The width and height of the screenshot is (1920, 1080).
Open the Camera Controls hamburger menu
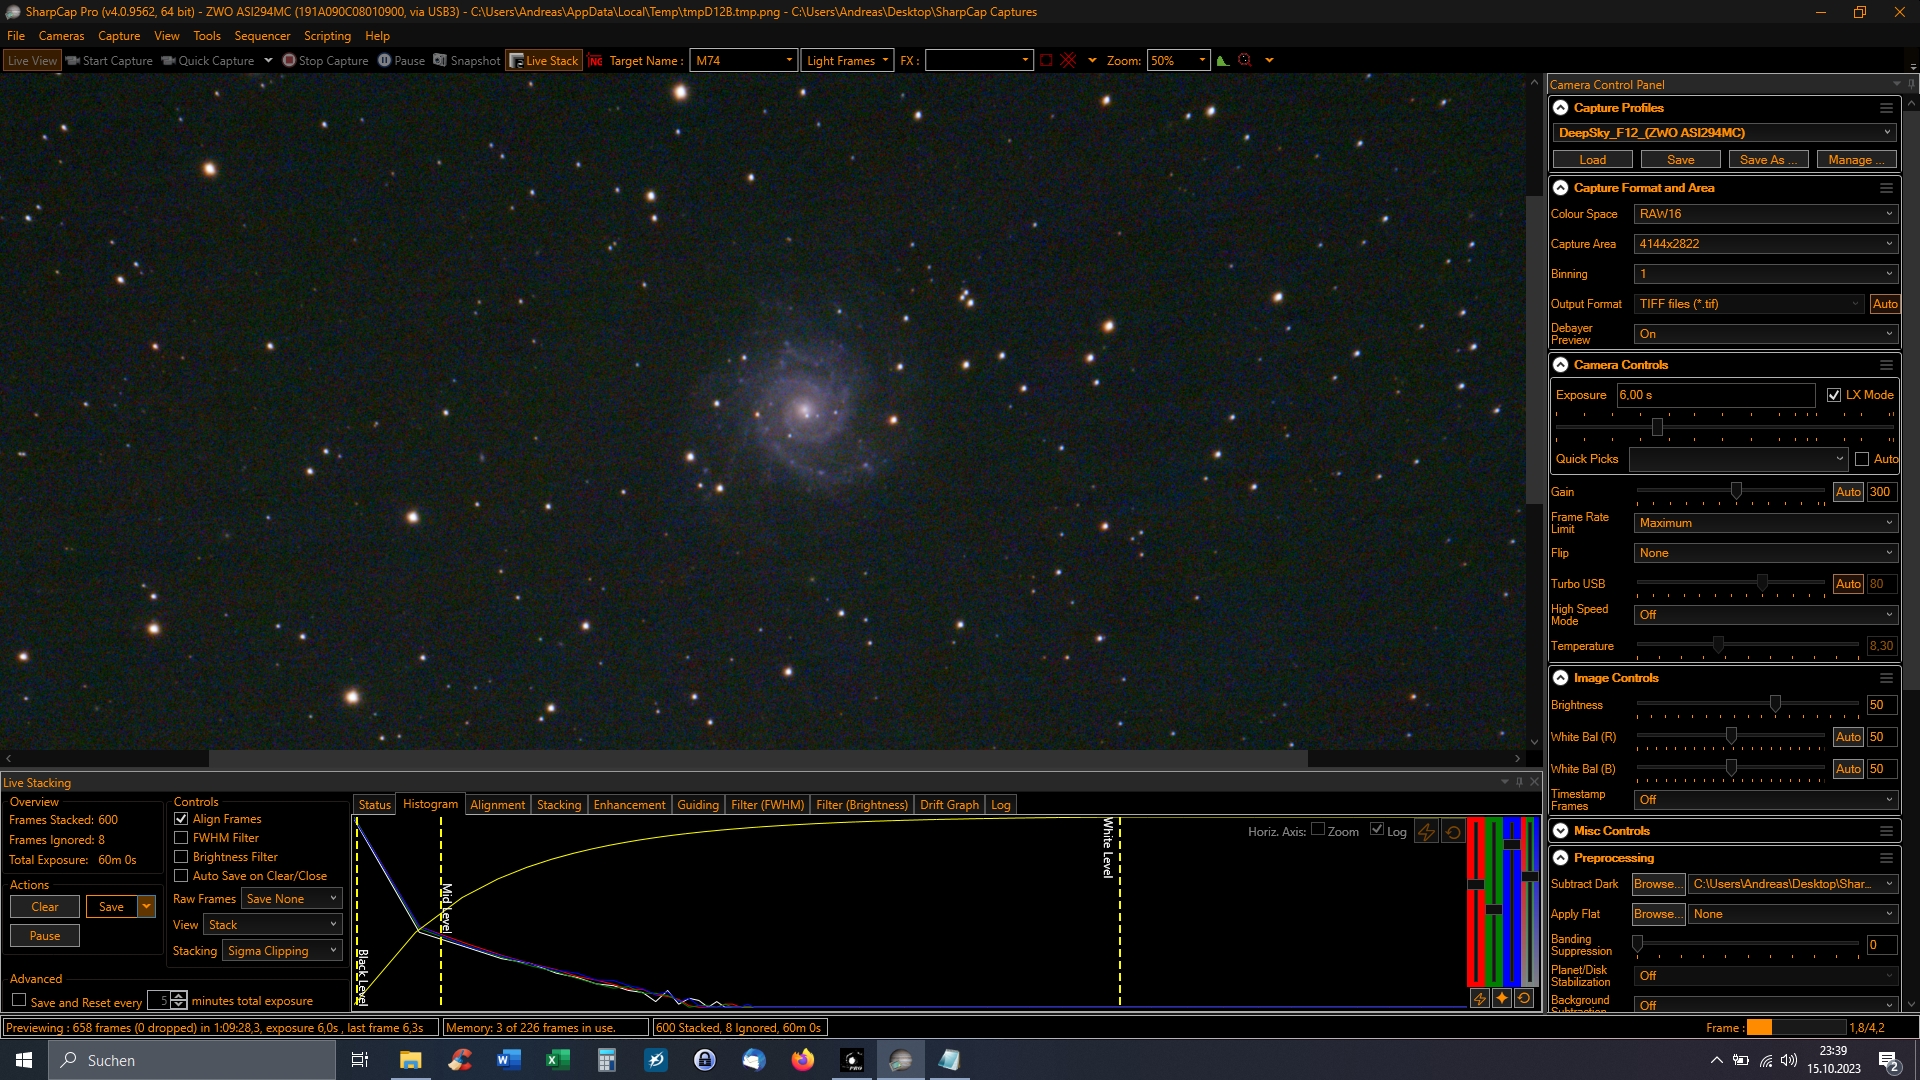tap(1886, 365)
